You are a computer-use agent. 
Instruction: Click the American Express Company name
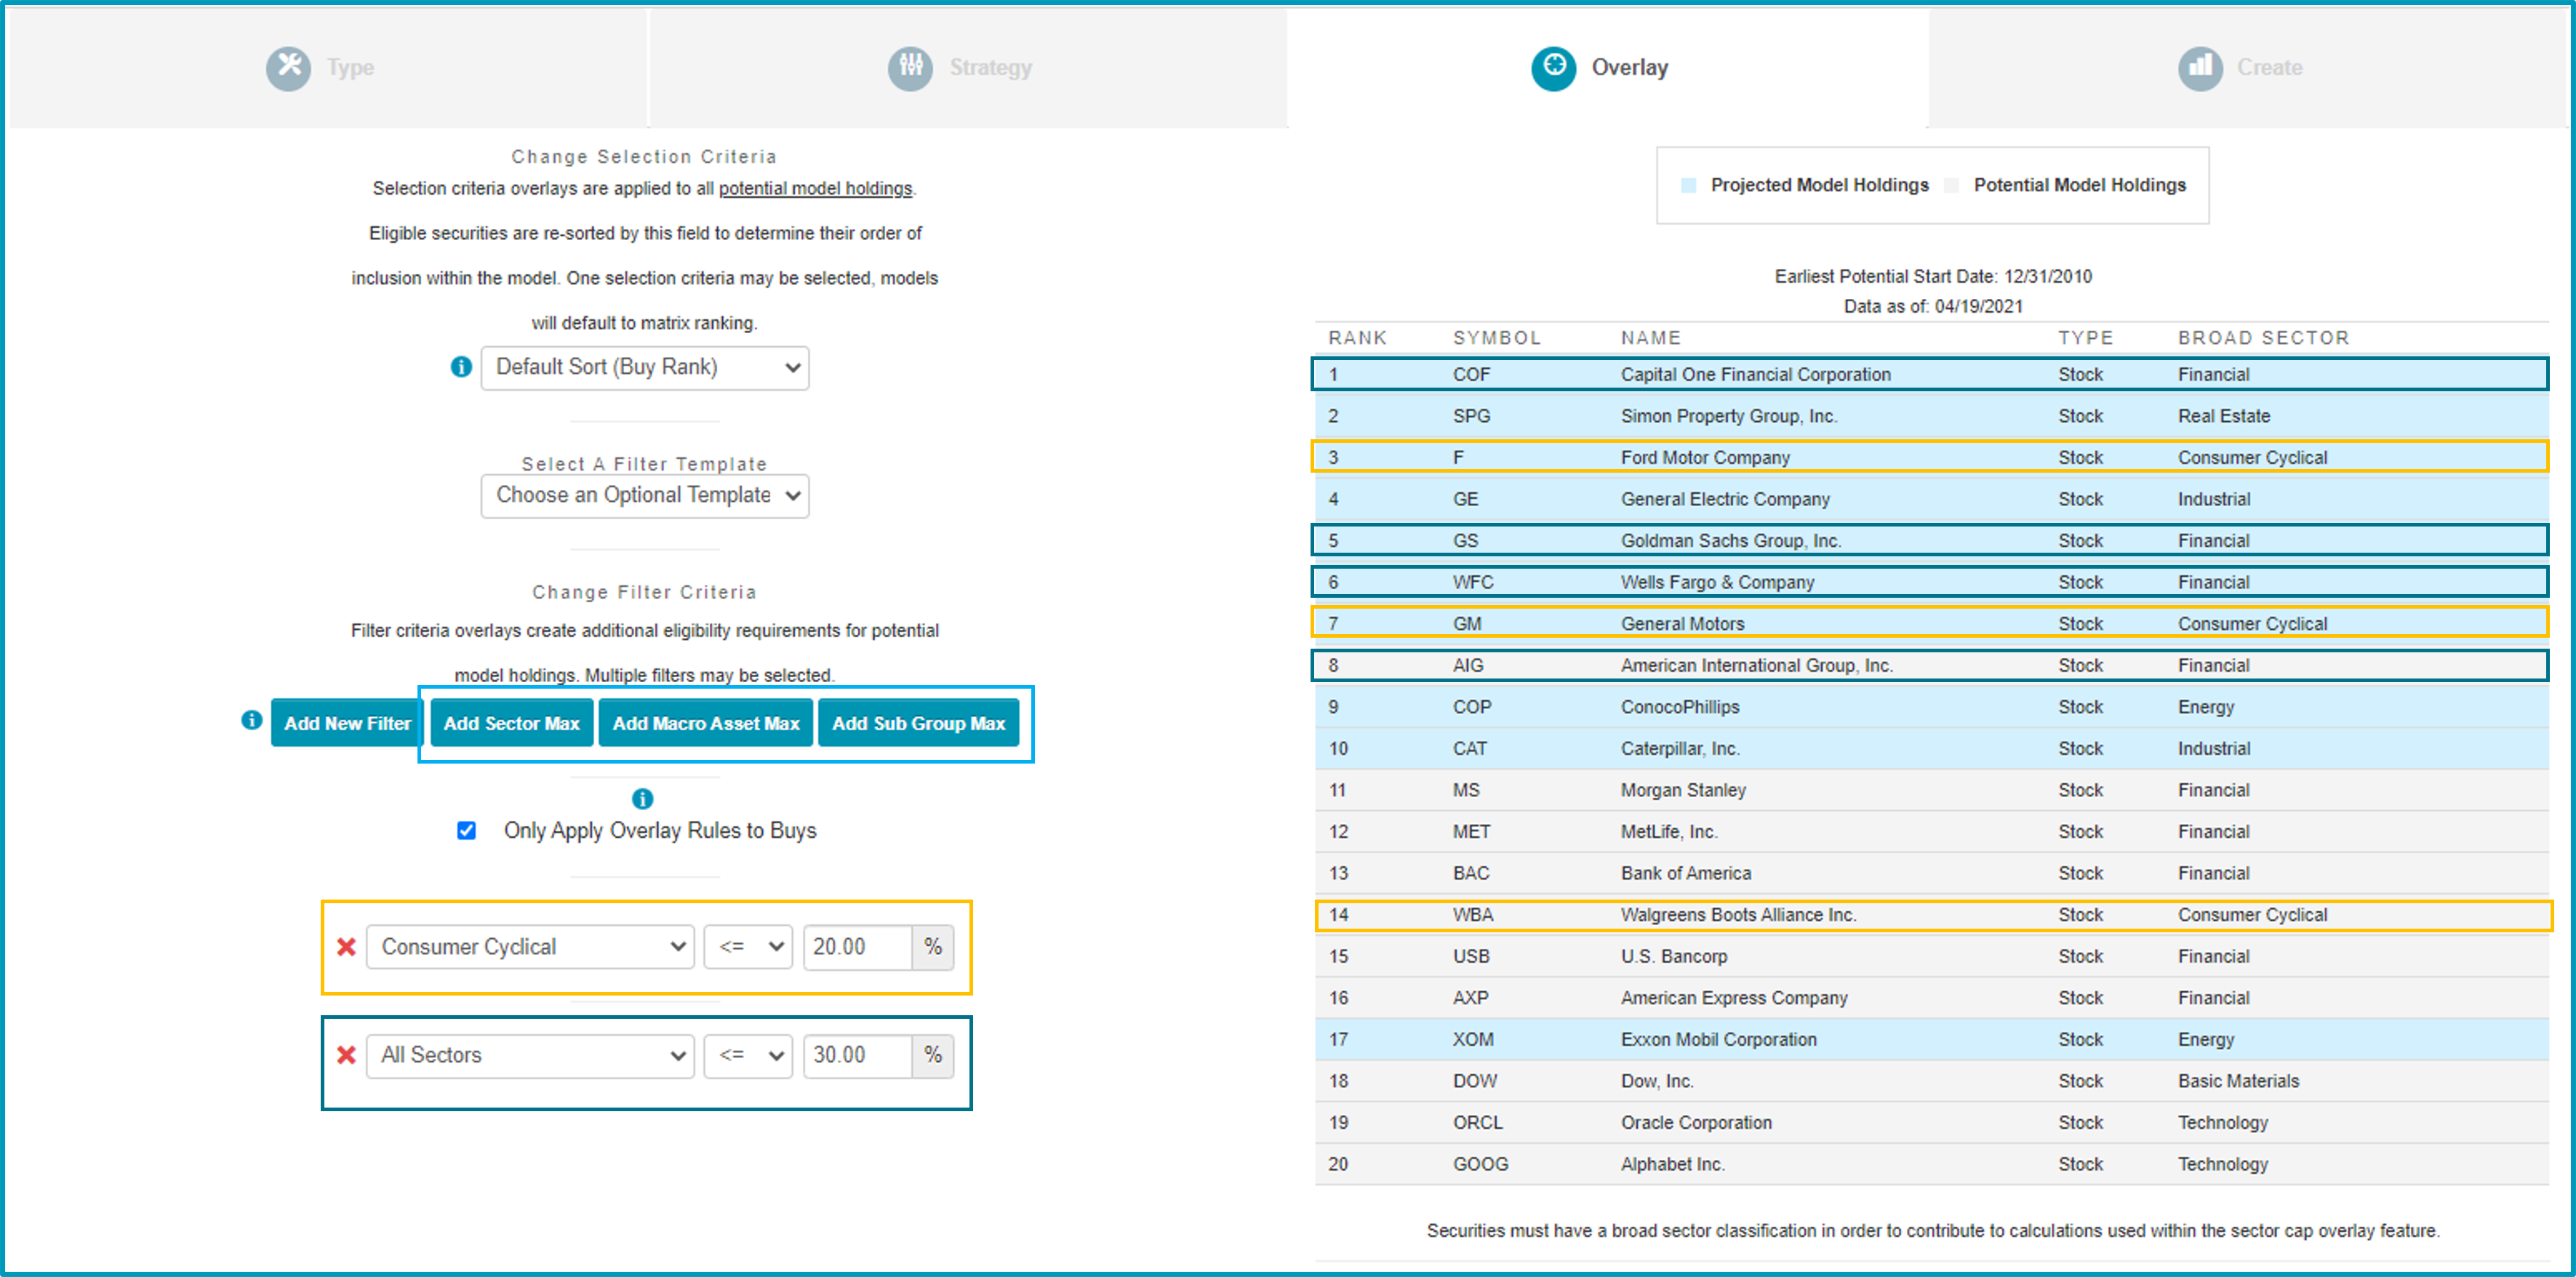[1734, 998]
